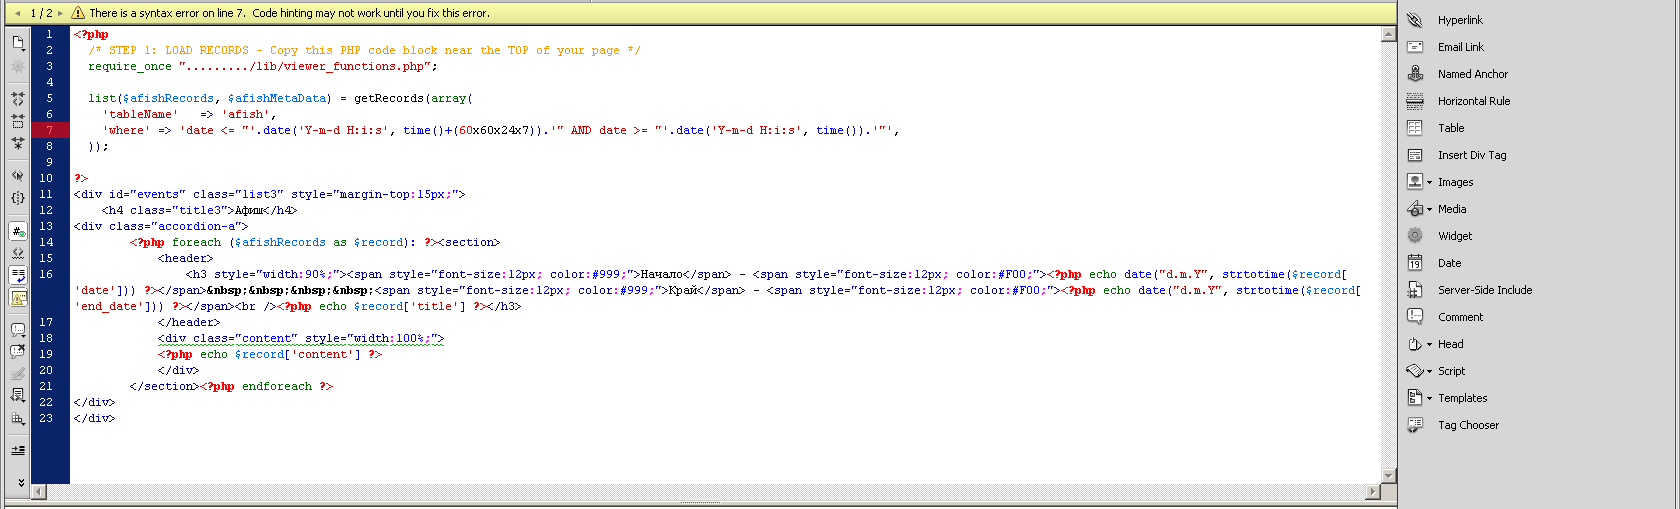Click the Balance Braces icon
Screen dimensions: 1680x509
click(x=18, y=198)
